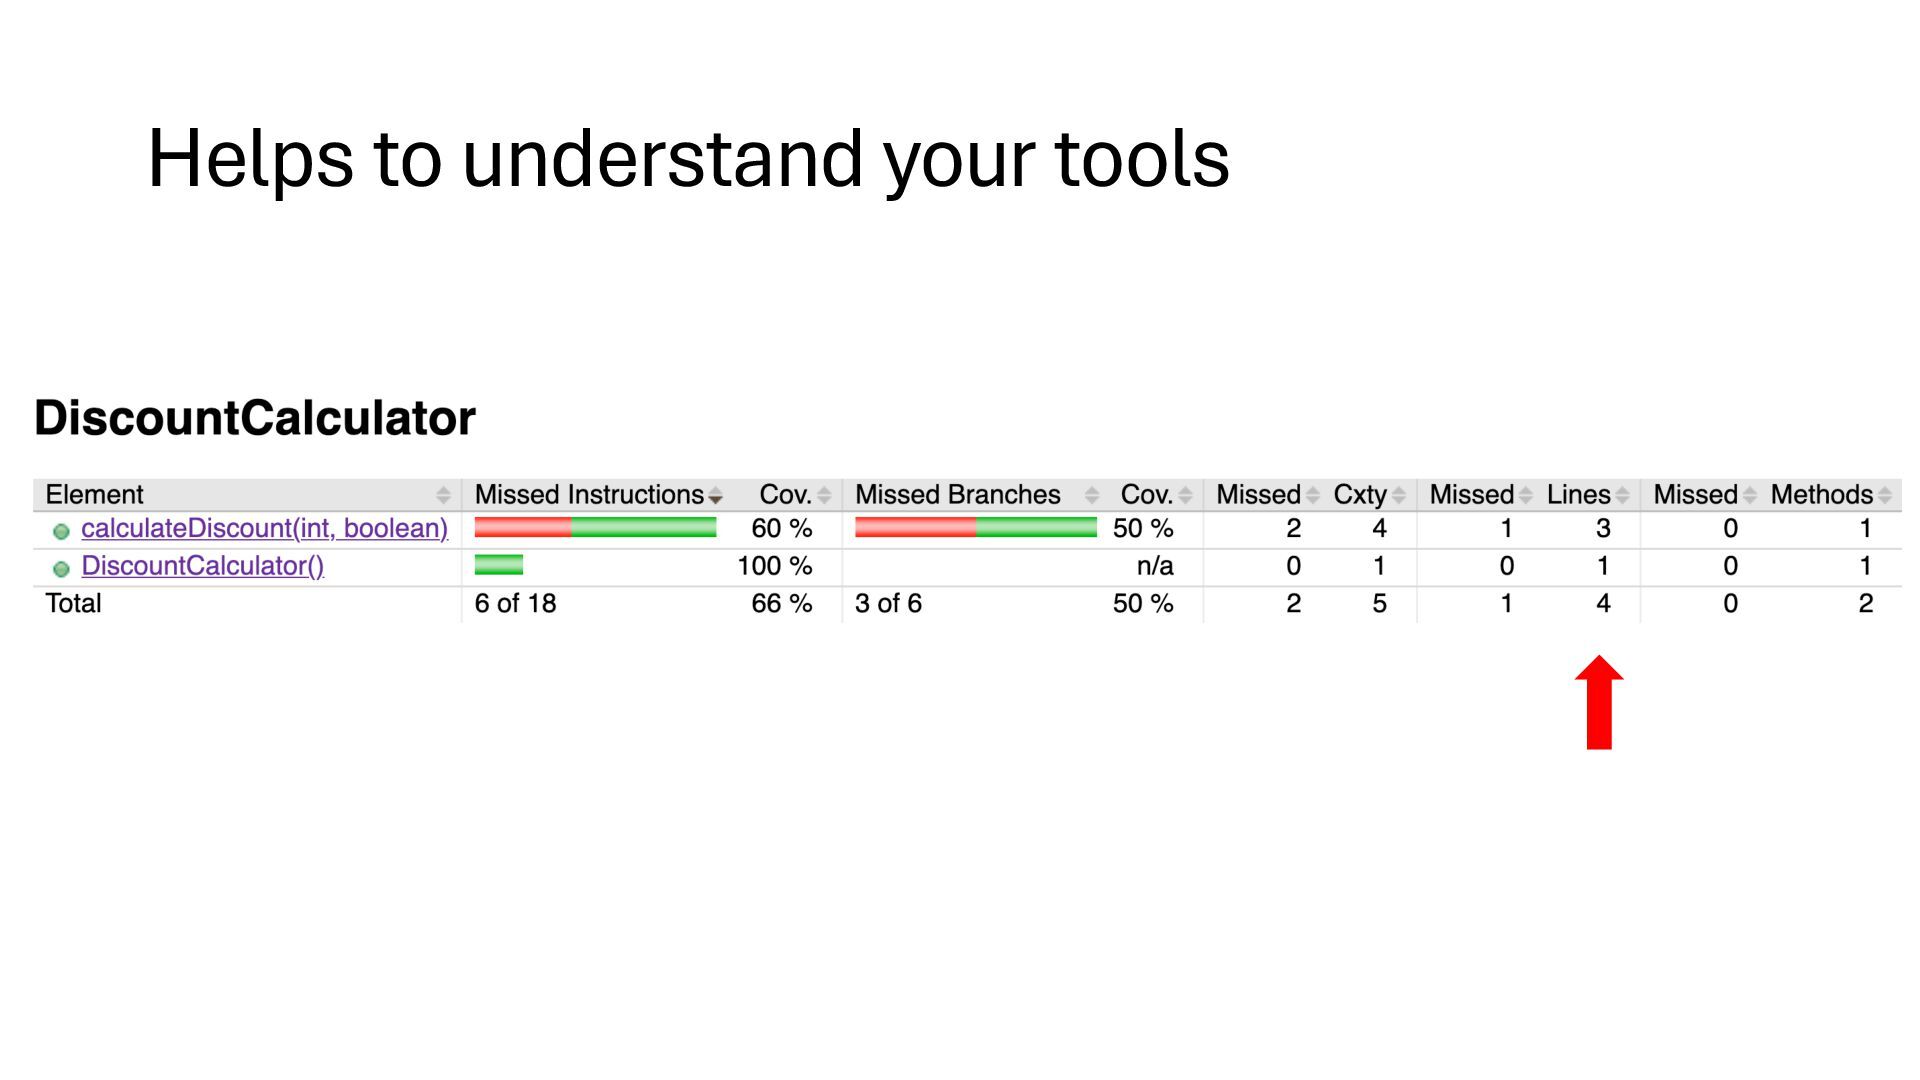Click the Missed Instructions sort arrow
This screenshot has height=1080, width=1920.
click(x=715, y=496)
